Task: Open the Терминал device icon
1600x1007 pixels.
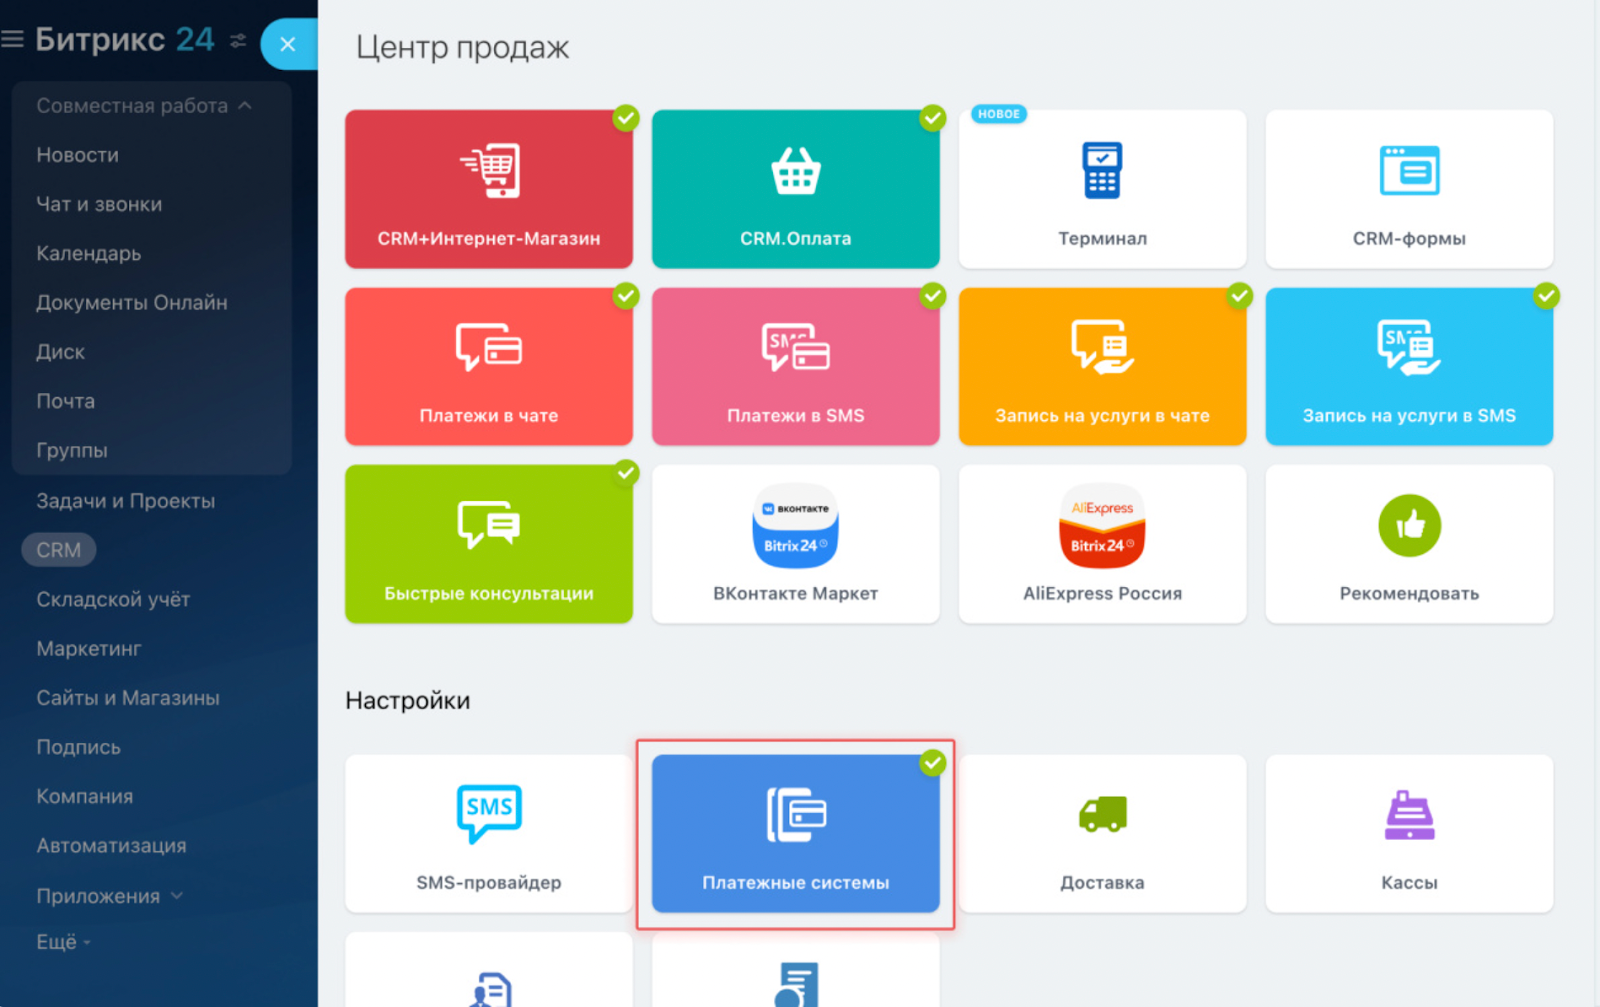Action: click(x=1102, y=170)
